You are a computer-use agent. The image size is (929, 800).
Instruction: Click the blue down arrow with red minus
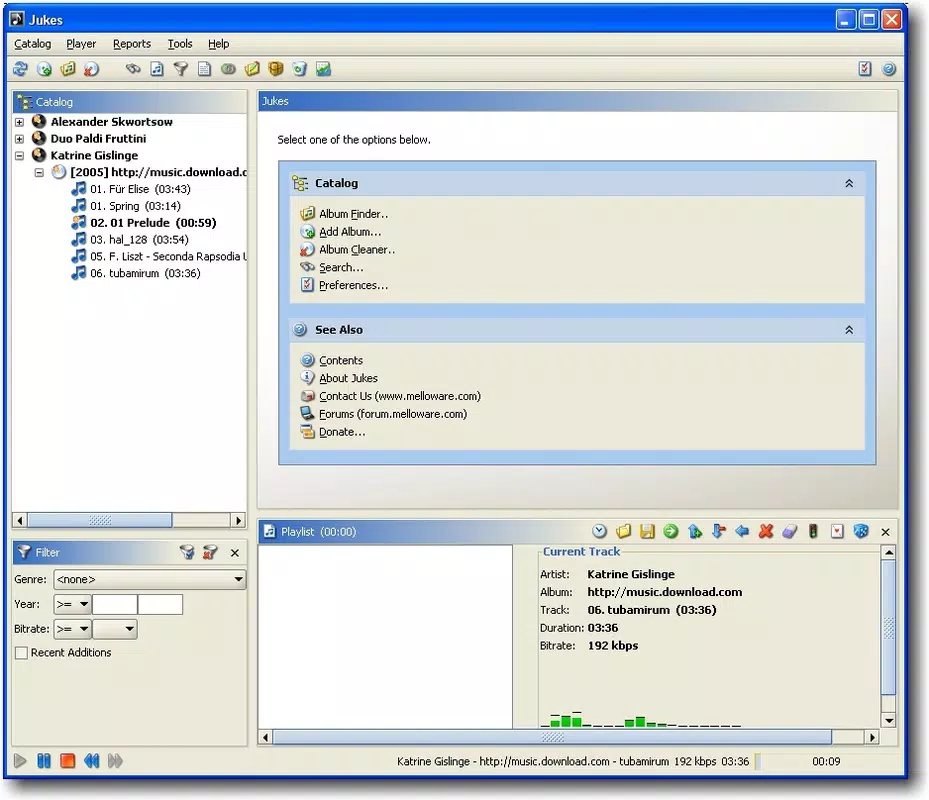point(719,532)
